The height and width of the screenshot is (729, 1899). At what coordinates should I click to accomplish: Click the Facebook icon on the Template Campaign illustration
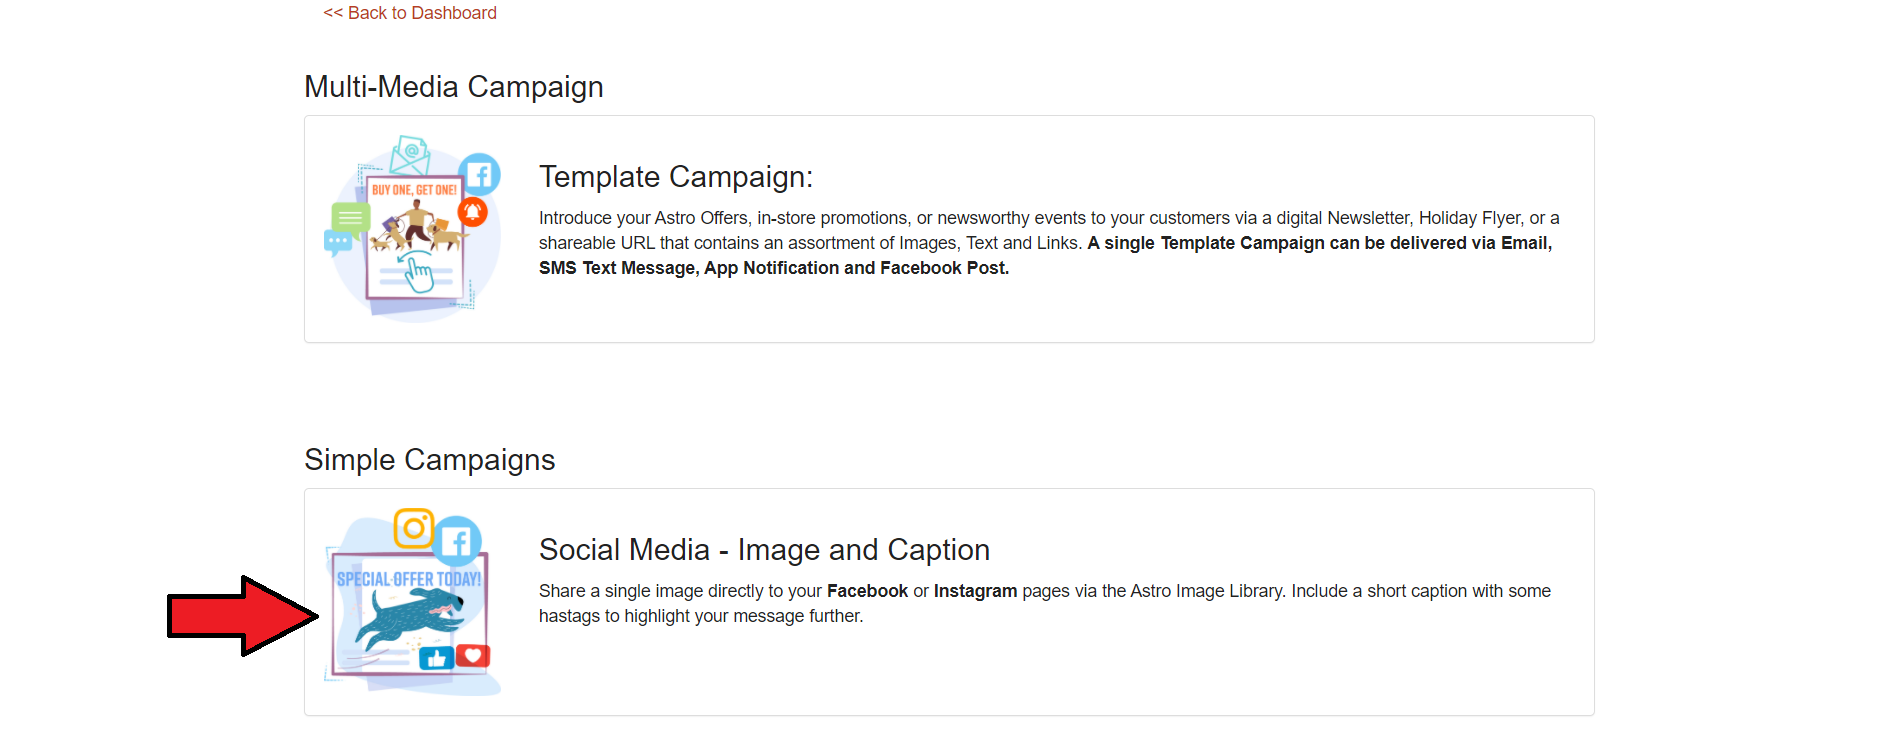pyautogui.click(x=481, y=175)
